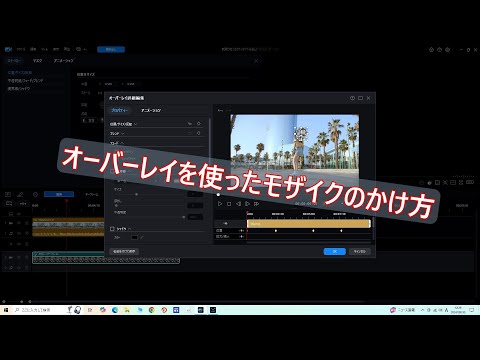The height and width of the screenshot is (360, 480).
Task: Click the slider handle at far right in the dialog
Action: pyautogui.click(x=183, y=217)
